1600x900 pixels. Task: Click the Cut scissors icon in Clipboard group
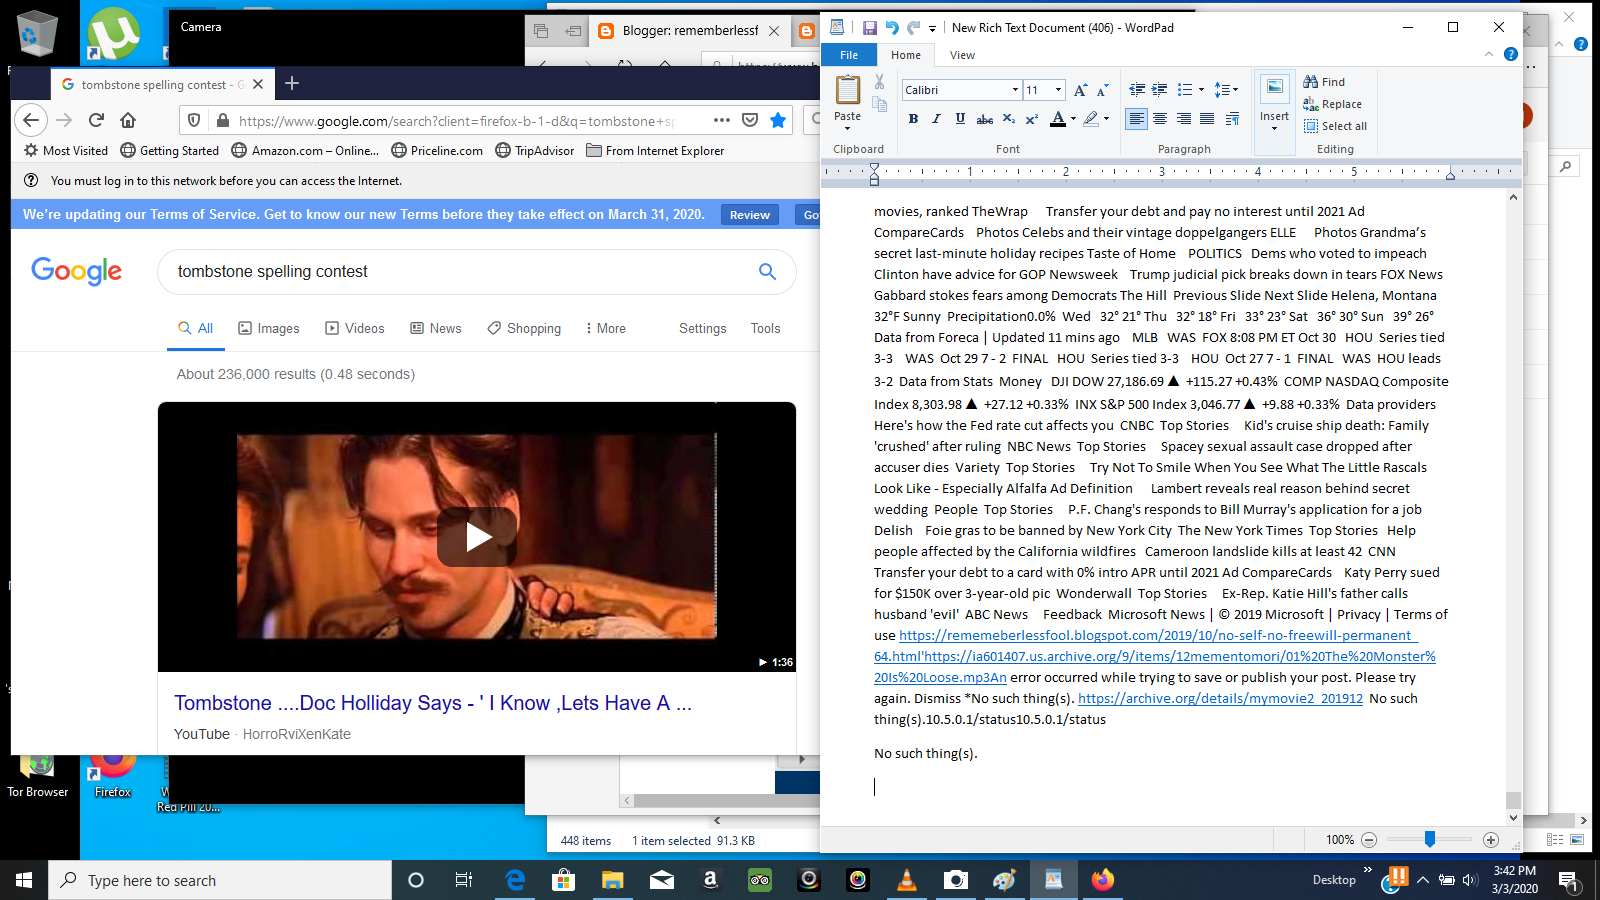879,82
